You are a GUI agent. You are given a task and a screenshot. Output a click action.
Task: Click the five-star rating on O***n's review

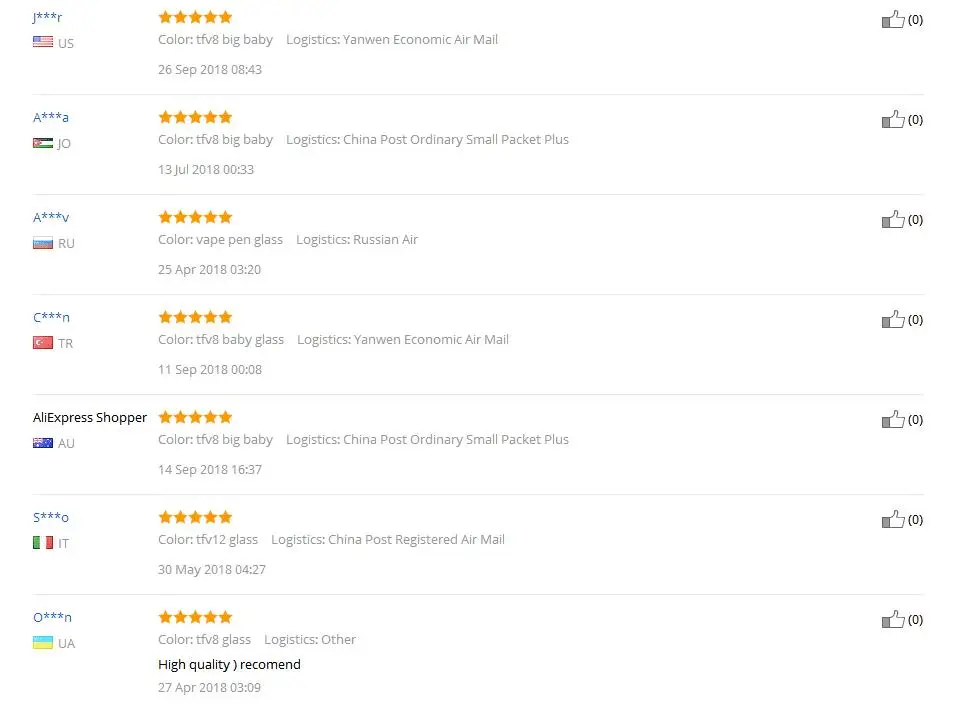[195, 617]
